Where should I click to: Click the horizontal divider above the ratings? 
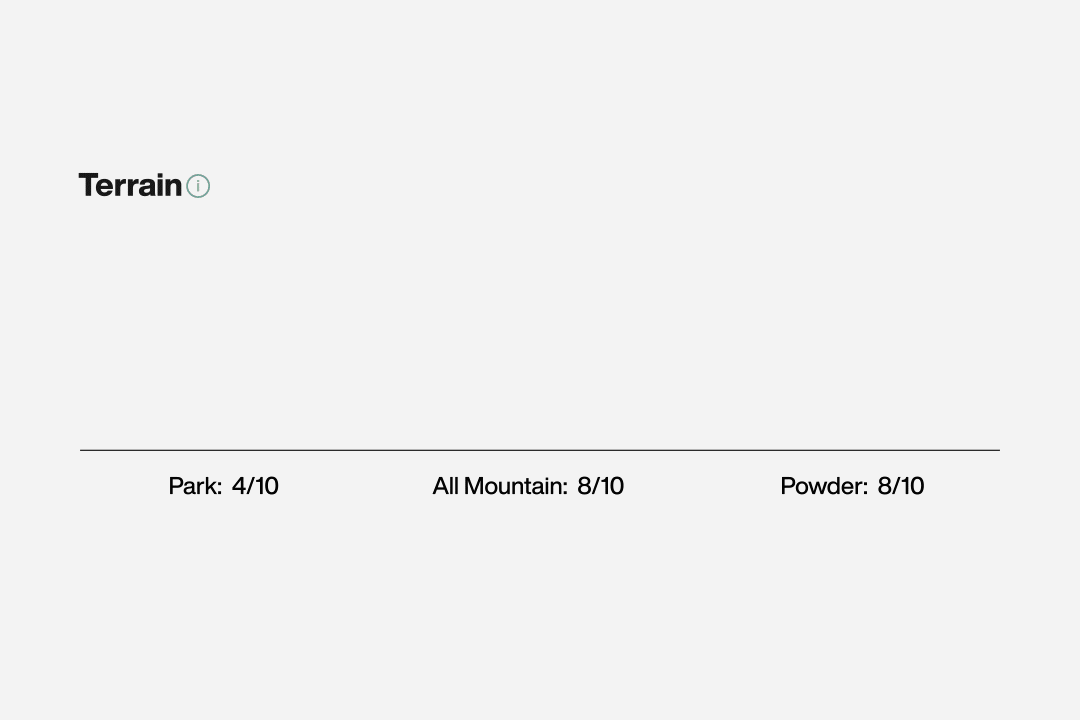[x=540, y=450]
